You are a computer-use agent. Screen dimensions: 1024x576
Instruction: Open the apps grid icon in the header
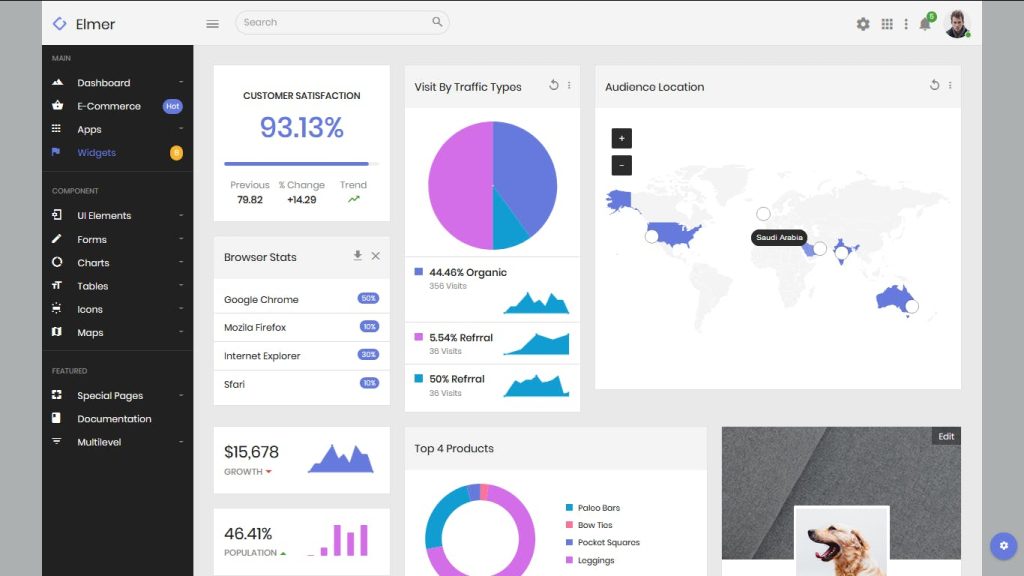(x=887, y=22)
